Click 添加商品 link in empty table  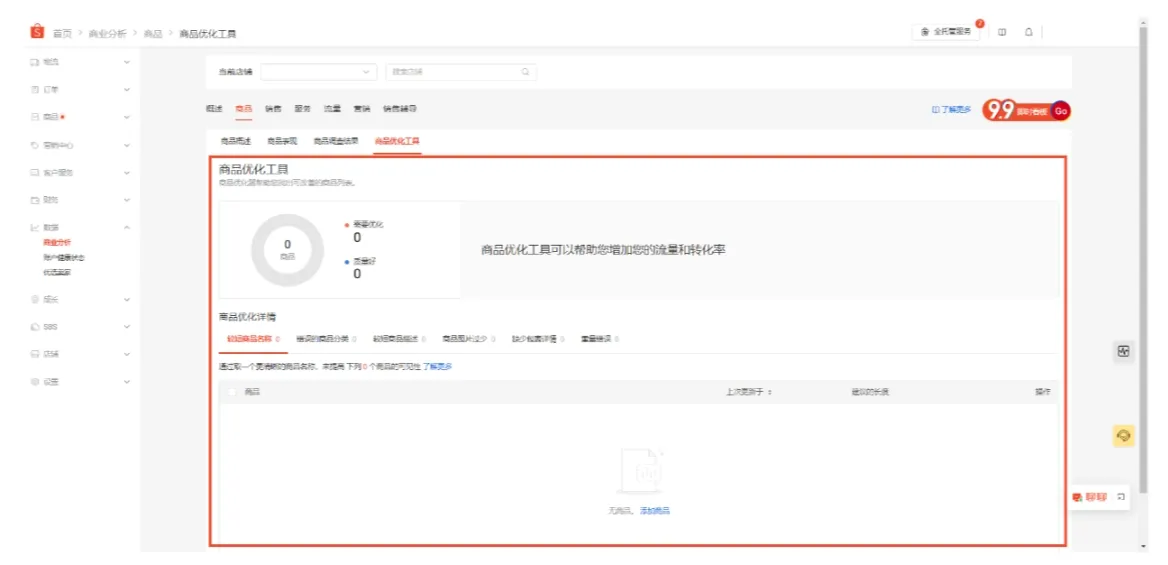656,511
